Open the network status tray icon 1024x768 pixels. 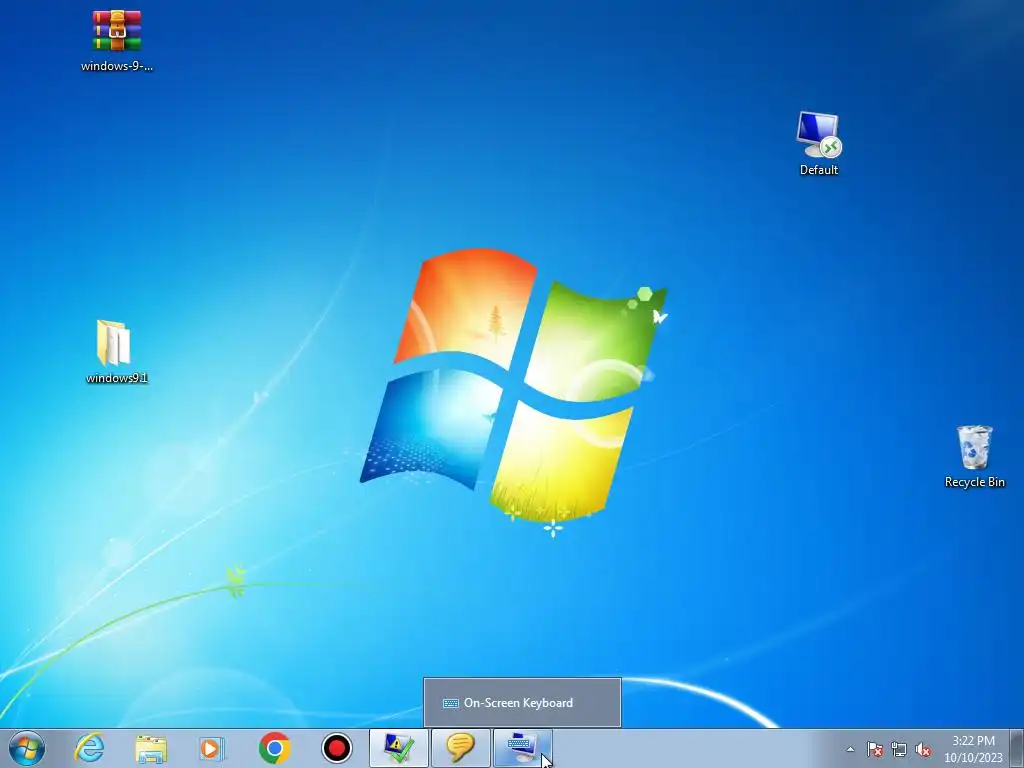tap(899, 749)
